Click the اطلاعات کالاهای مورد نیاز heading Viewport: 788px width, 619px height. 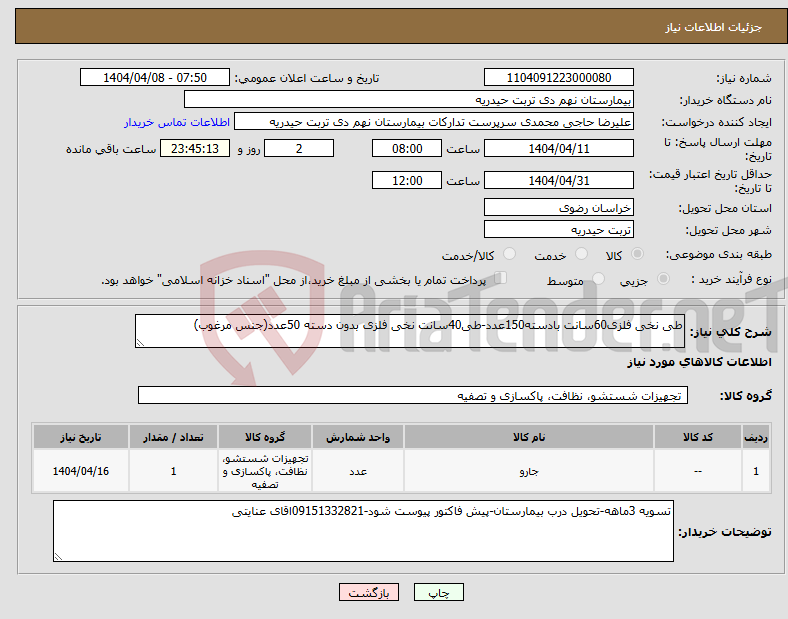pos(699,362)
